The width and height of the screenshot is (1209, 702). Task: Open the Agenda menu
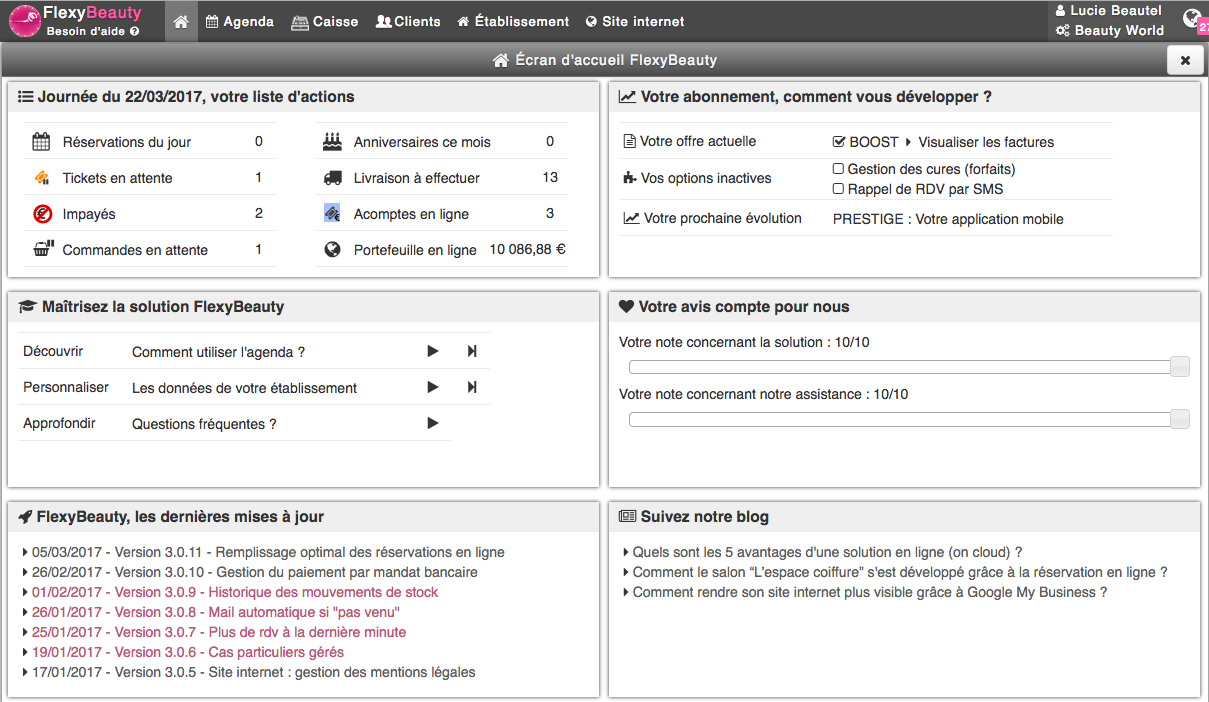(x=239, y=21)
